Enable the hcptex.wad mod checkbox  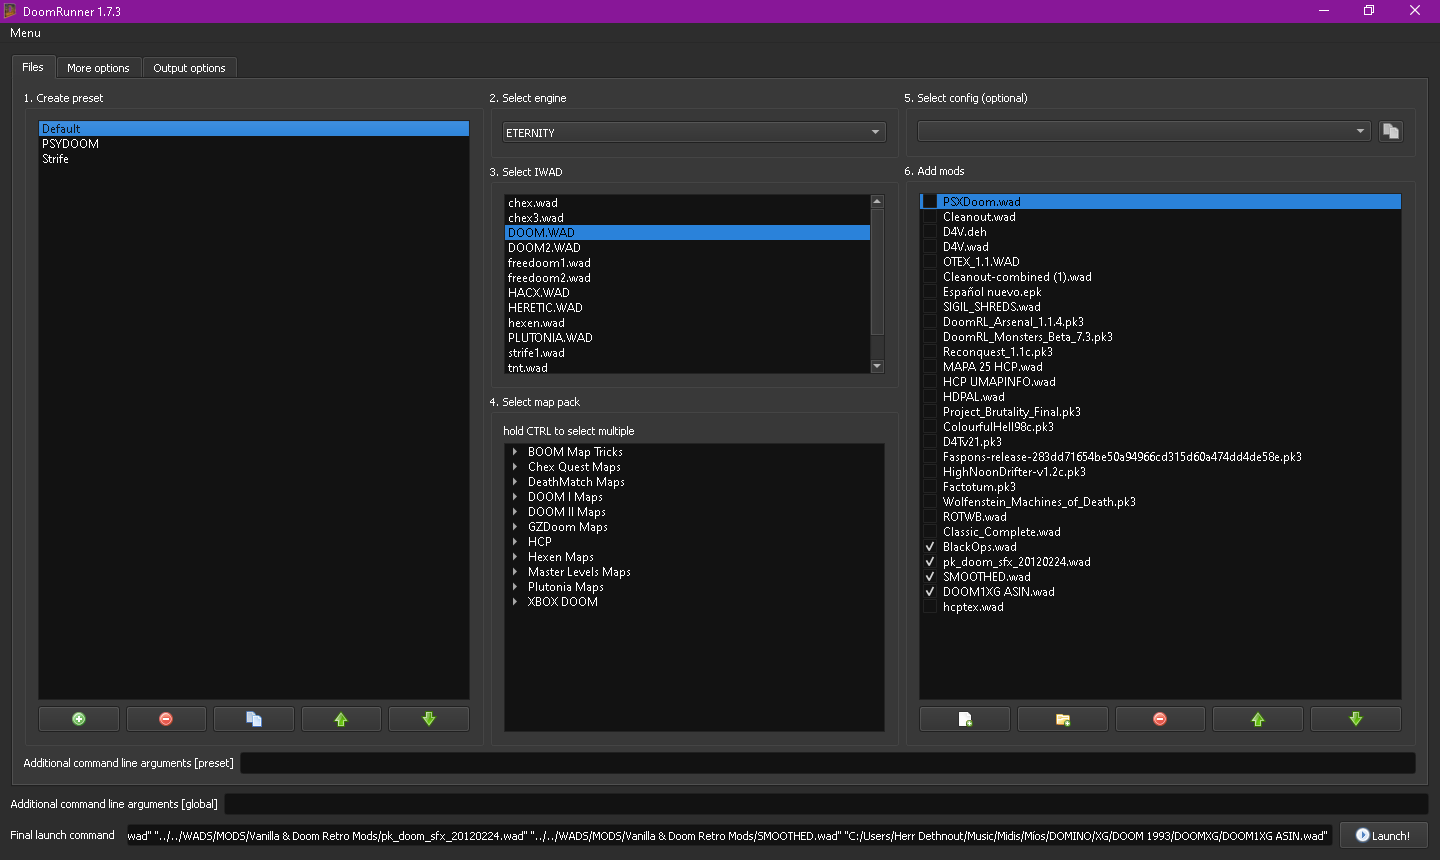(930, 607)
